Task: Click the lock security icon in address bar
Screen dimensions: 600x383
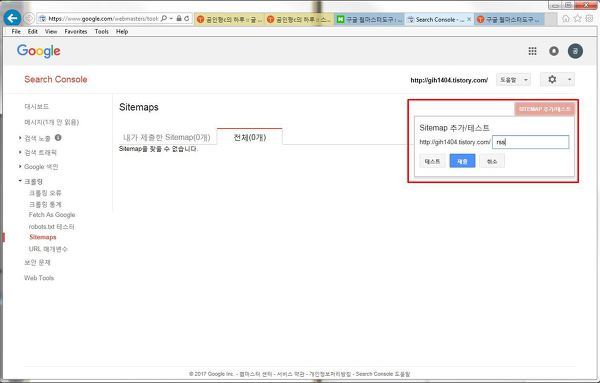Action: 179,18
